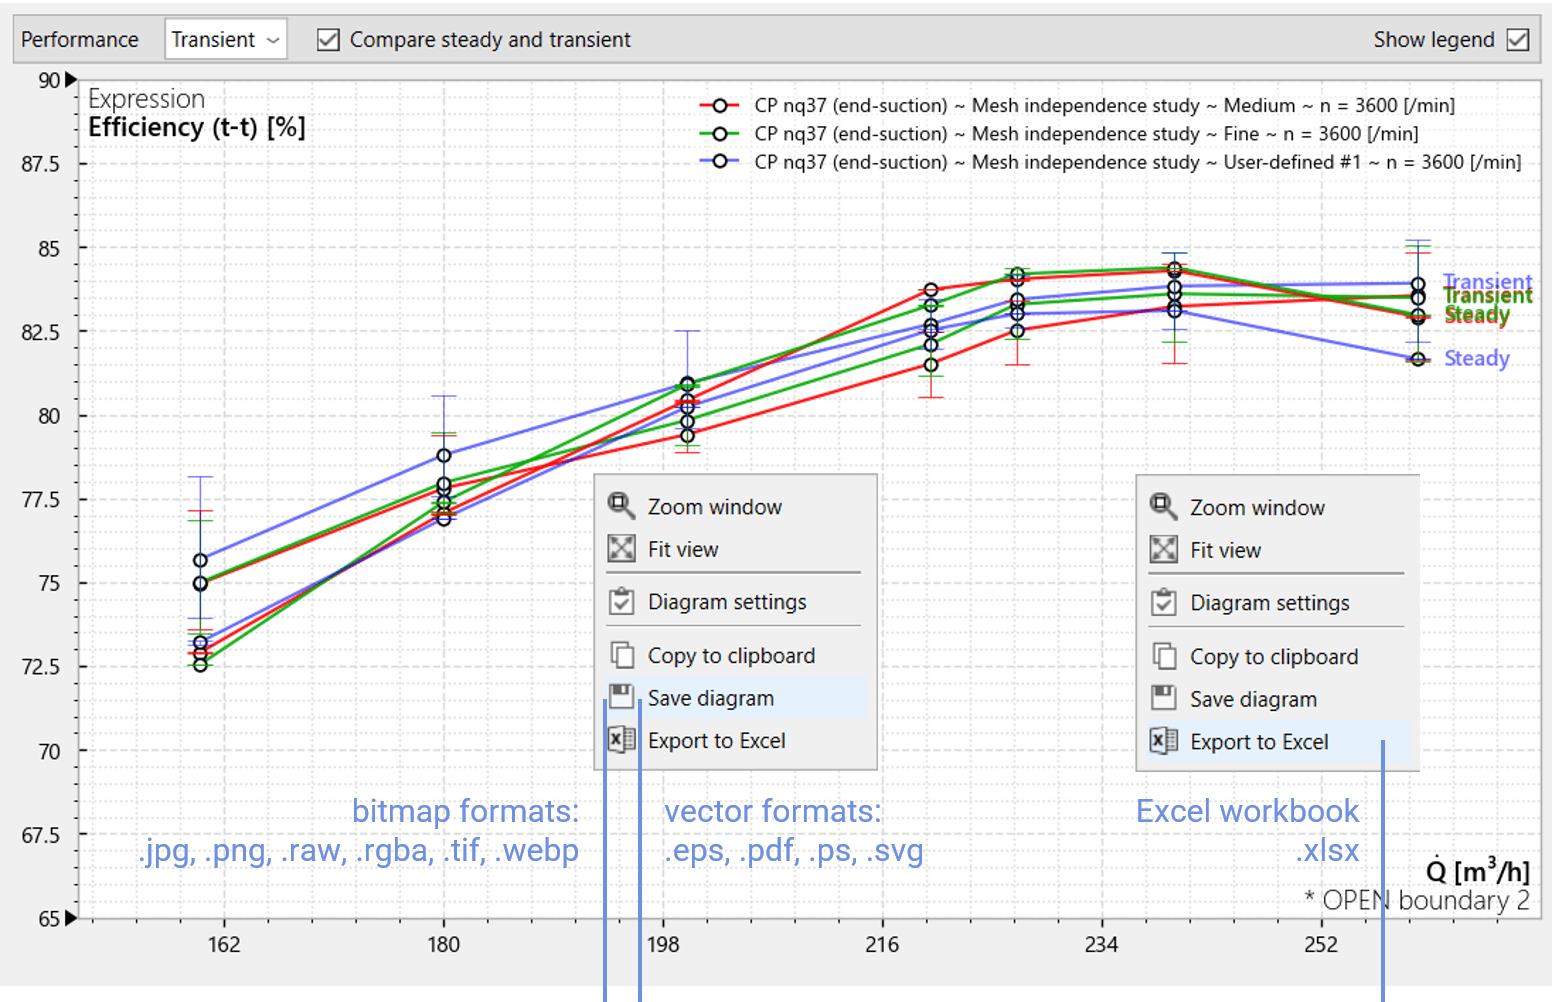Select highlighted Save diagram in left menu
Image resolution: width=1554 pixels, height=1002 pixels.
(x=736, y=698)
